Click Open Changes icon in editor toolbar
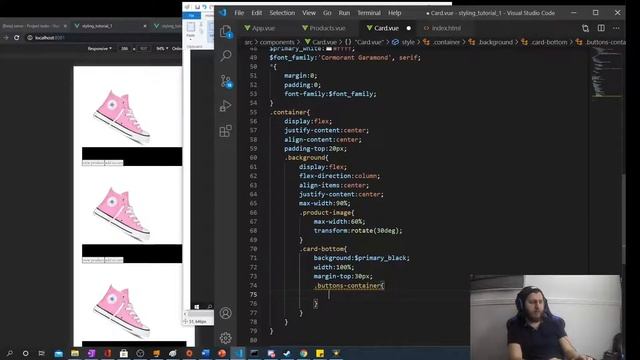640x360 pixels. point(585,28)
